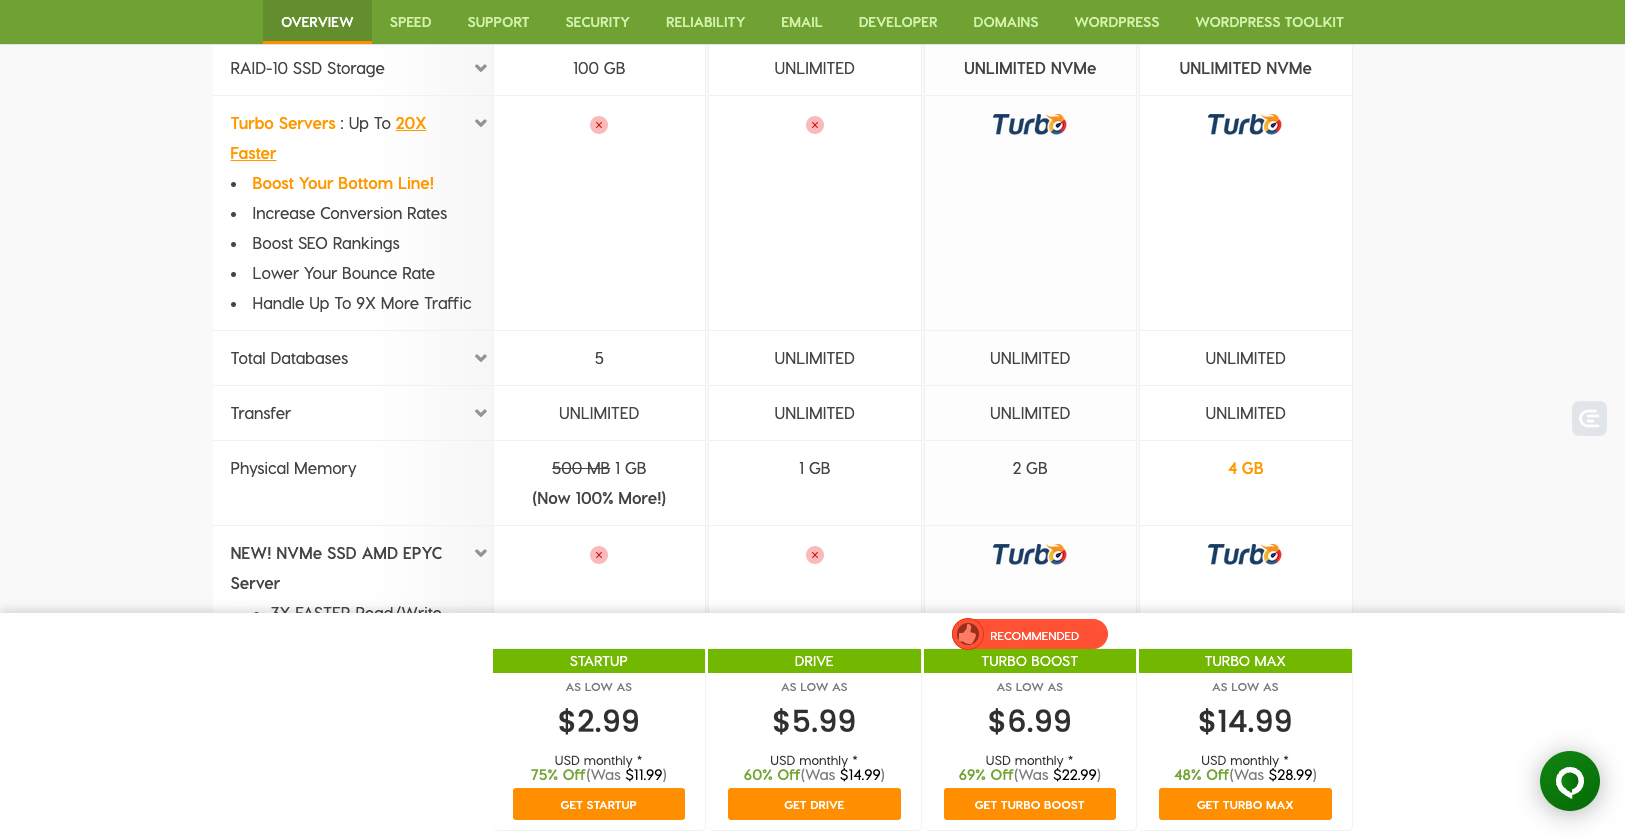Click the Recommended thumbs-up badge icon

(x=967, y=634)
